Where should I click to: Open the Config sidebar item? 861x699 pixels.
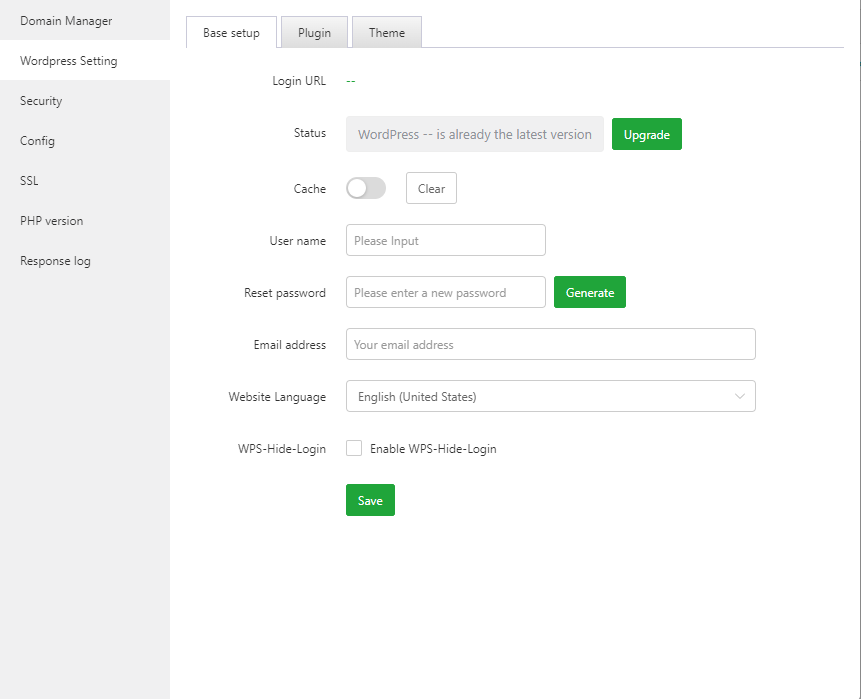[37, 141]
